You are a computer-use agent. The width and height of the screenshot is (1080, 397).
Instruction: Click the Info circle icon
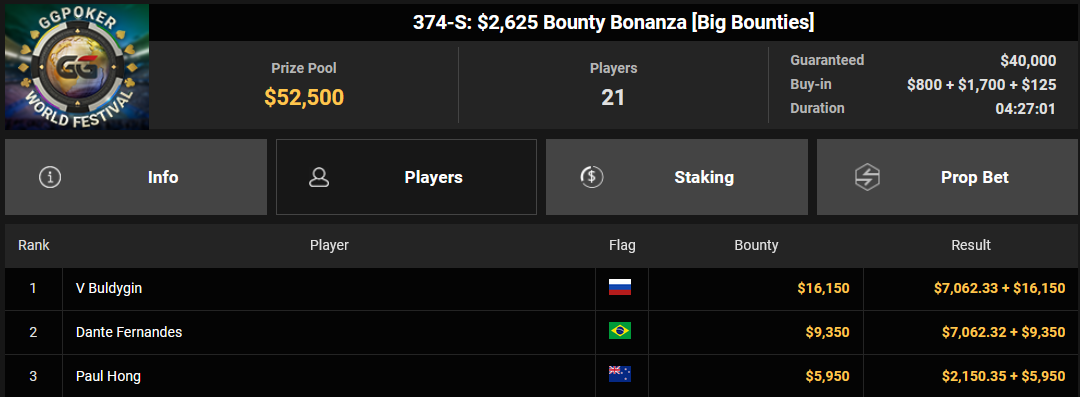(50, 177)
